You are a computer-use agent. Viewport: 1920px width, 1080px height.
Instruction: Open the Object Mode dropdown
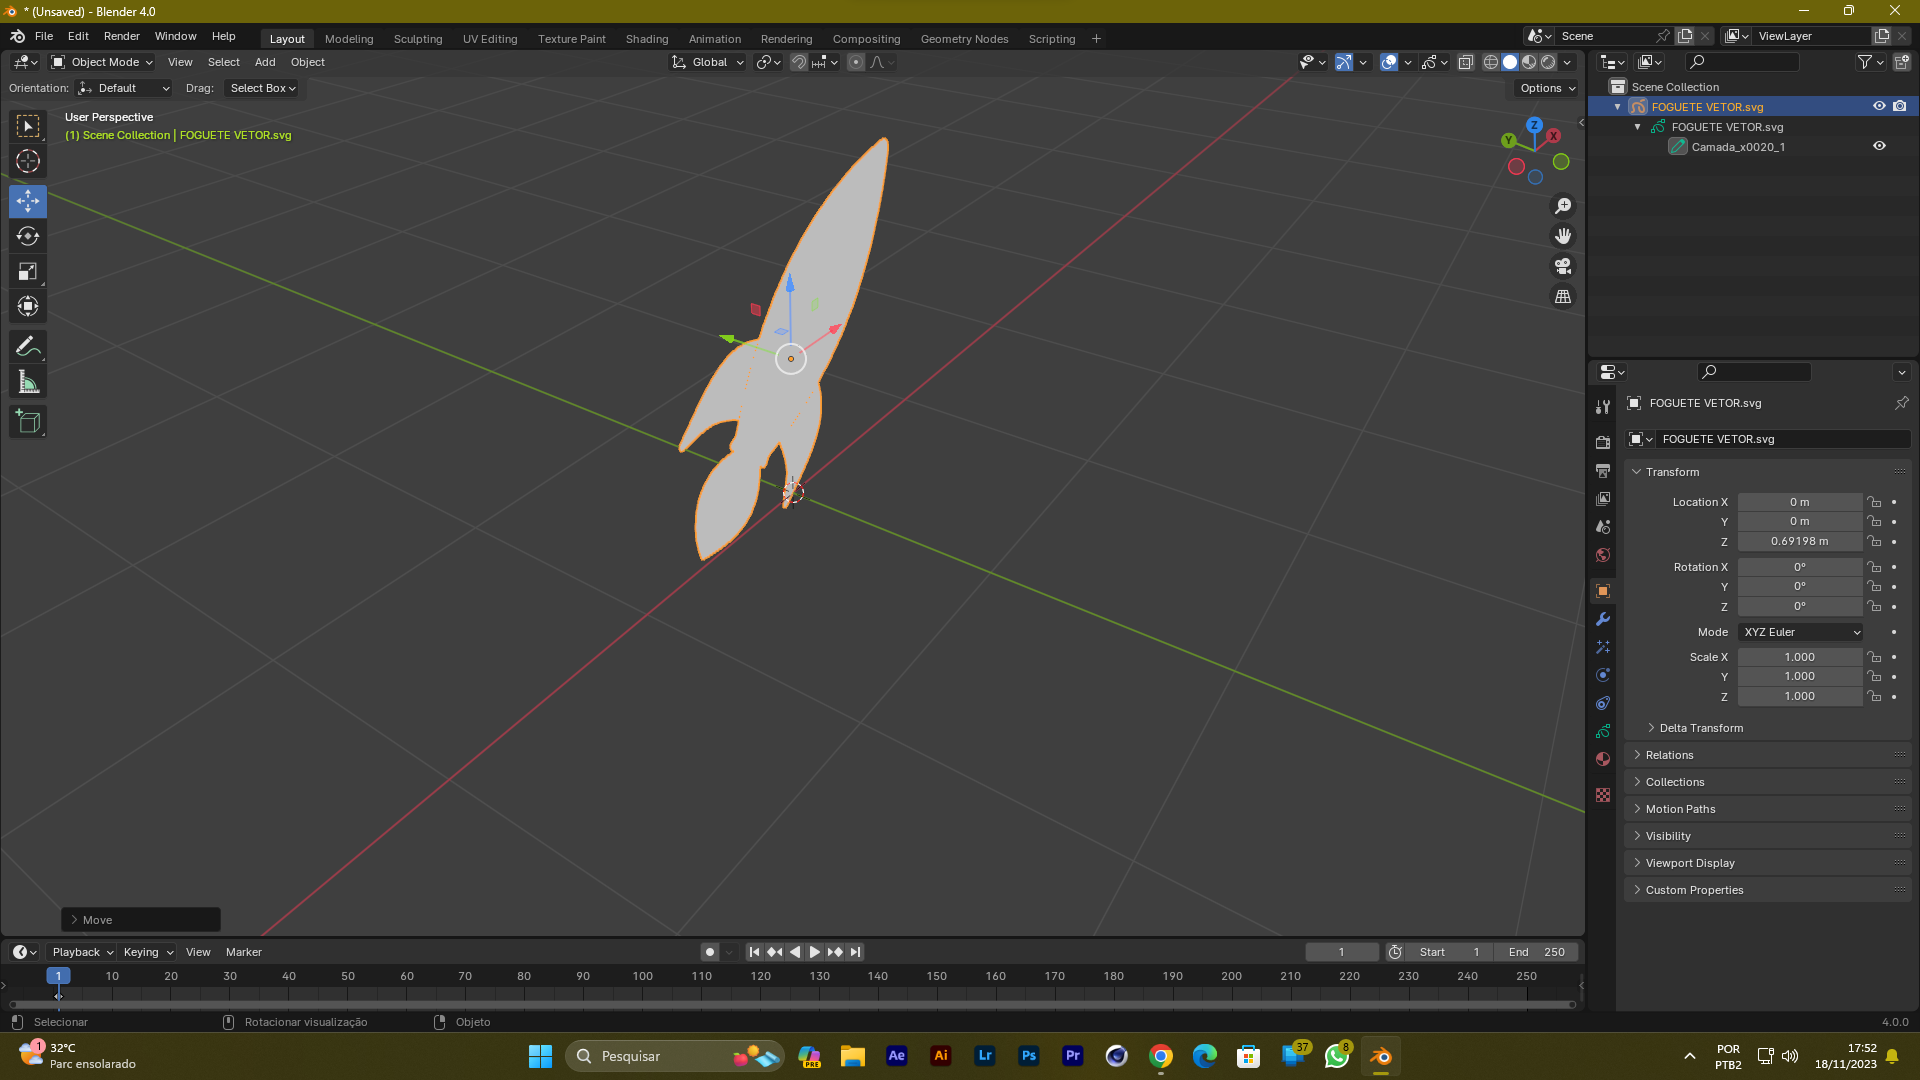pos(102,62)
